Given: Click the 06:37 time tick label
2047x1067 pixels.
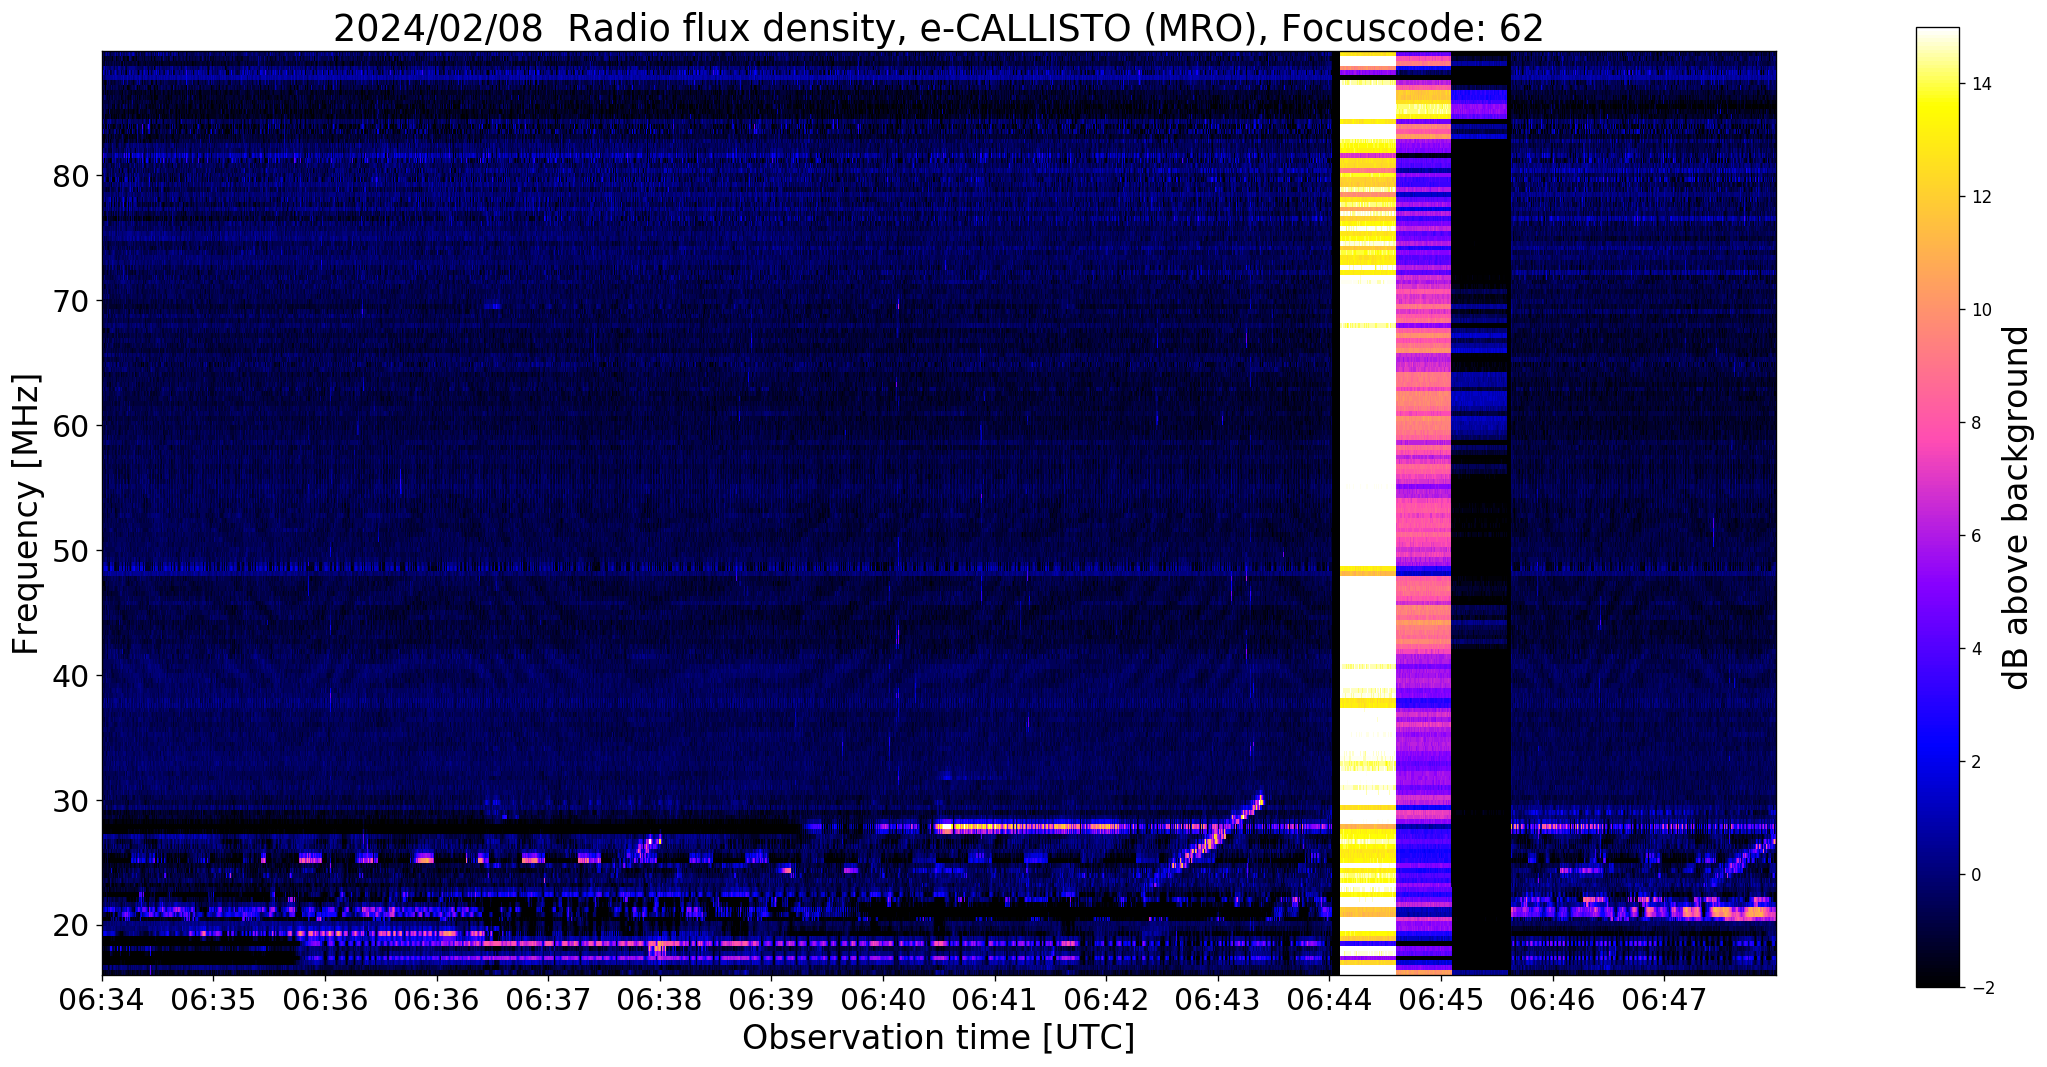Looking at the screenshot, I should (x=548, y=998).
